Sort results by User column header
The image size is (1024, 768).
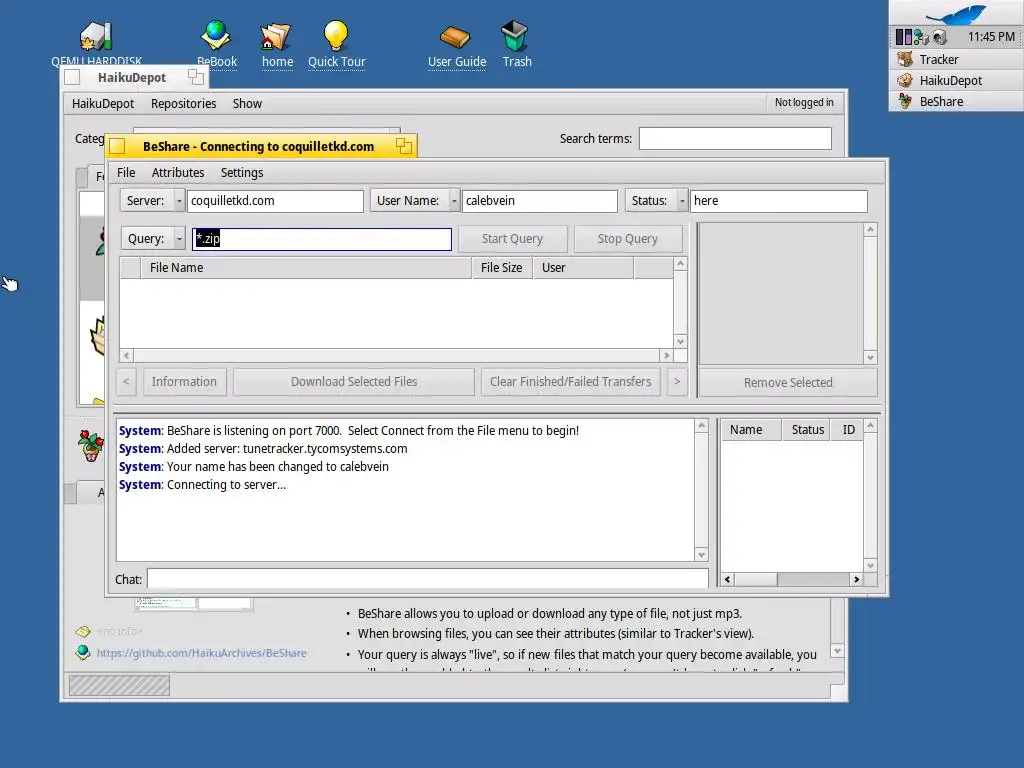[583, 268]
